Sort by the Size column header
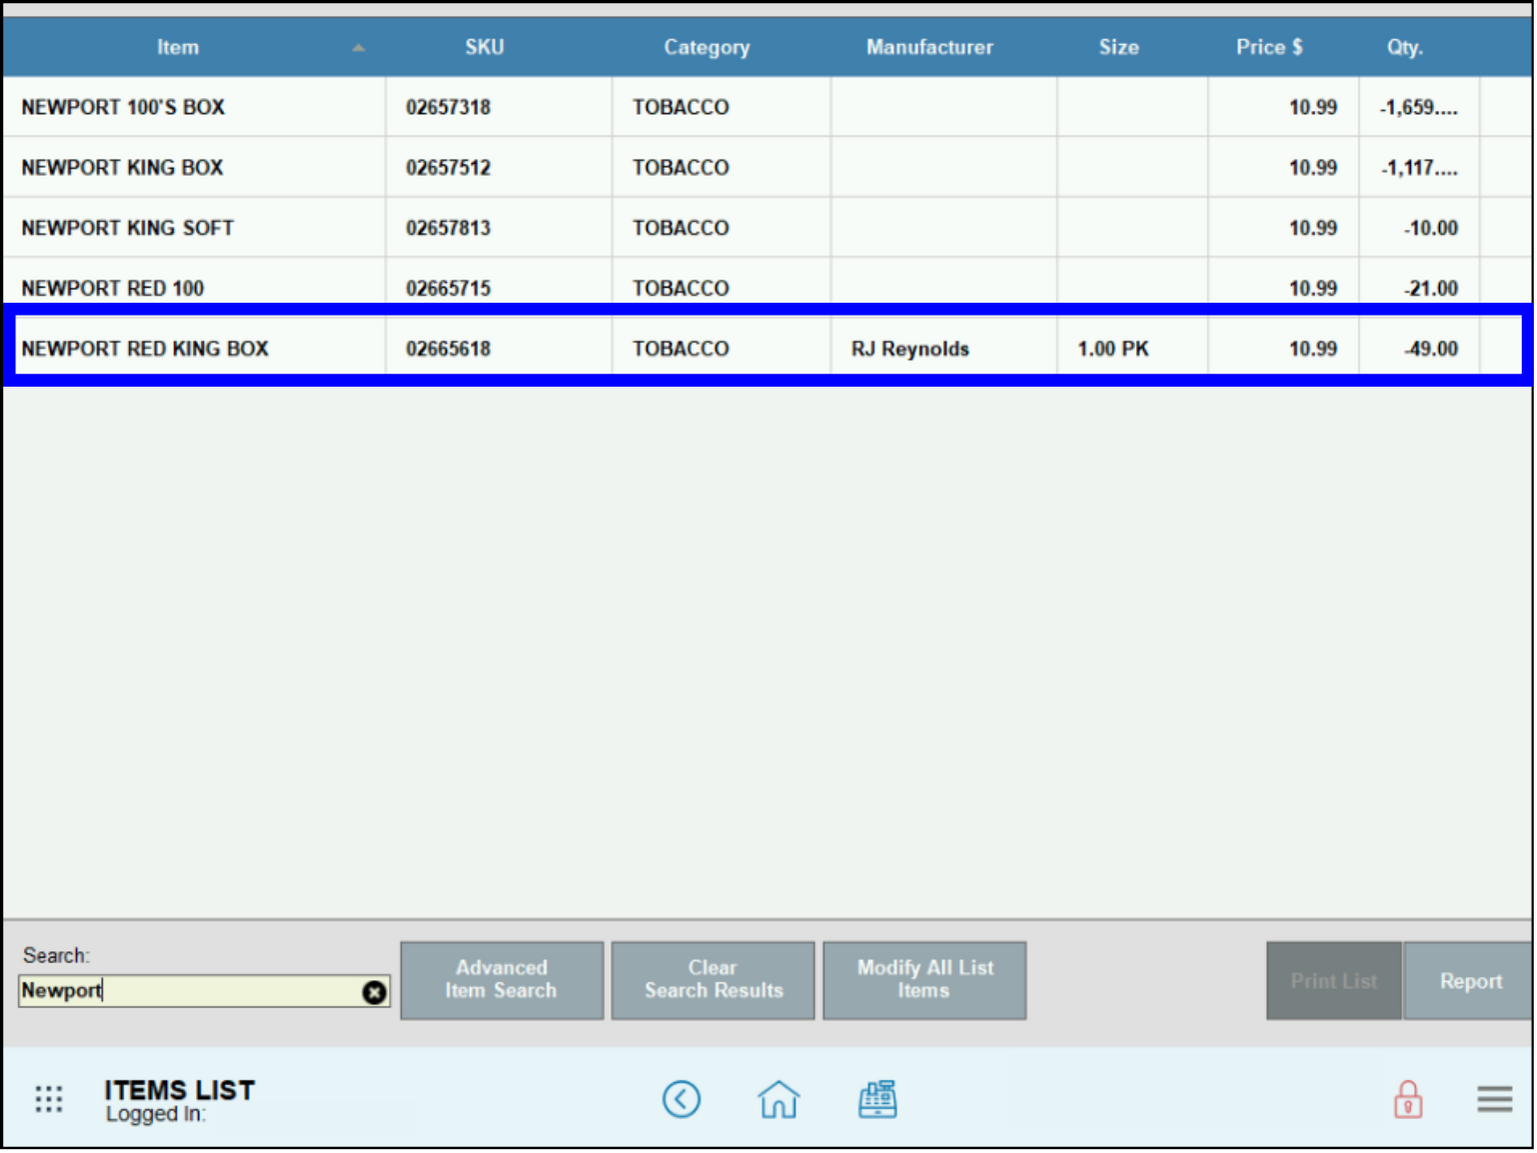The width and height of the screenshot is (1537, 1153). point(1118,47)
